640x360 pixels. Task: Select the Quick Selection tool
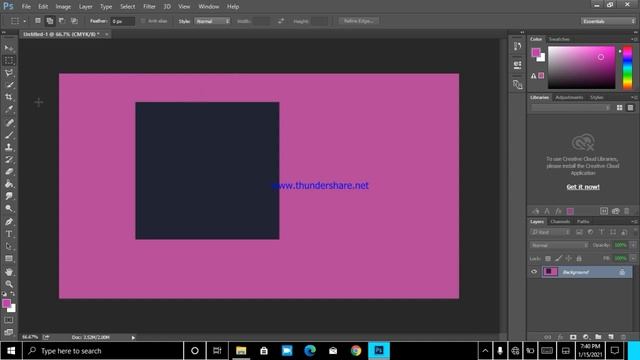[9, 85]
